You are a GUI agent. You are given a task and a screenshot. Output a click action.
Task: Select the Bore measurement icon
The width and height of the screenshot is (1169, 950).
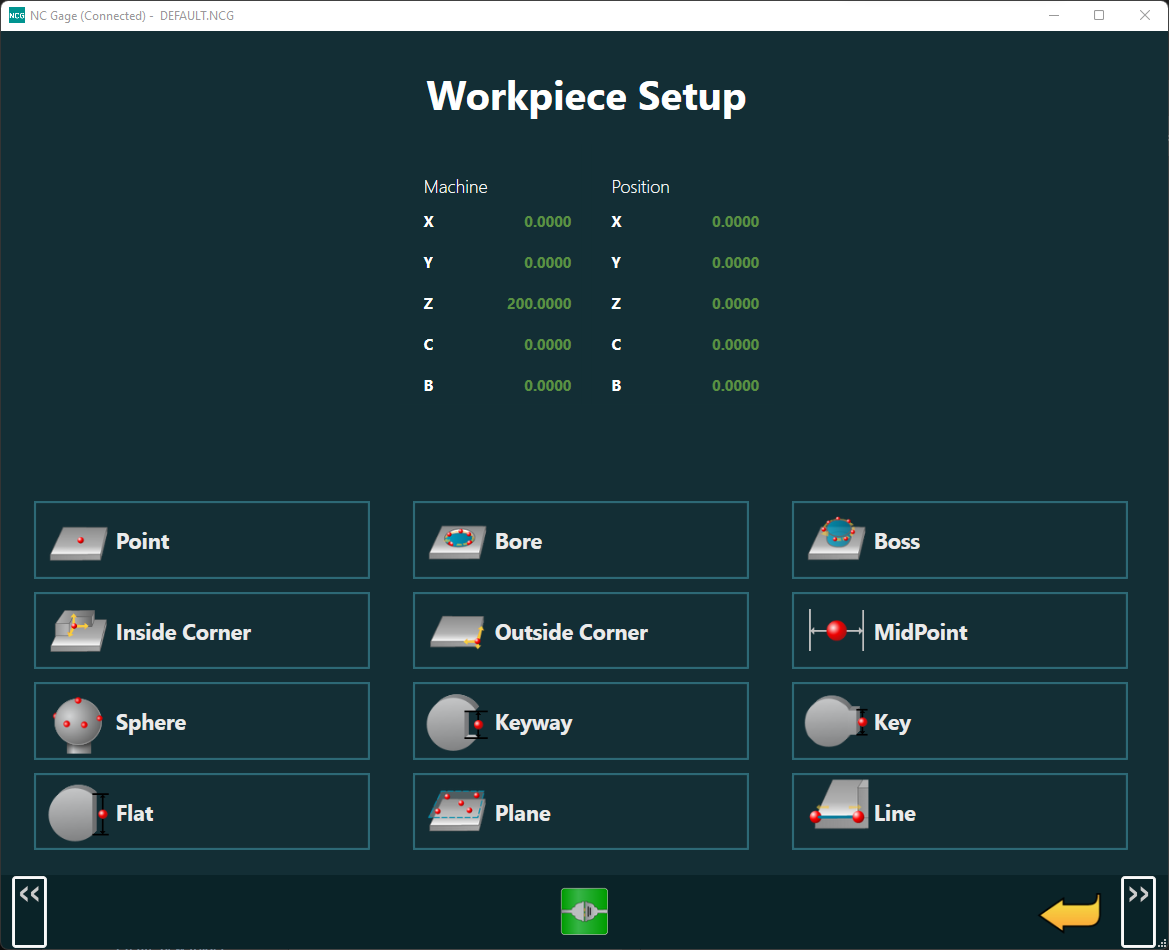coord(458,541)
